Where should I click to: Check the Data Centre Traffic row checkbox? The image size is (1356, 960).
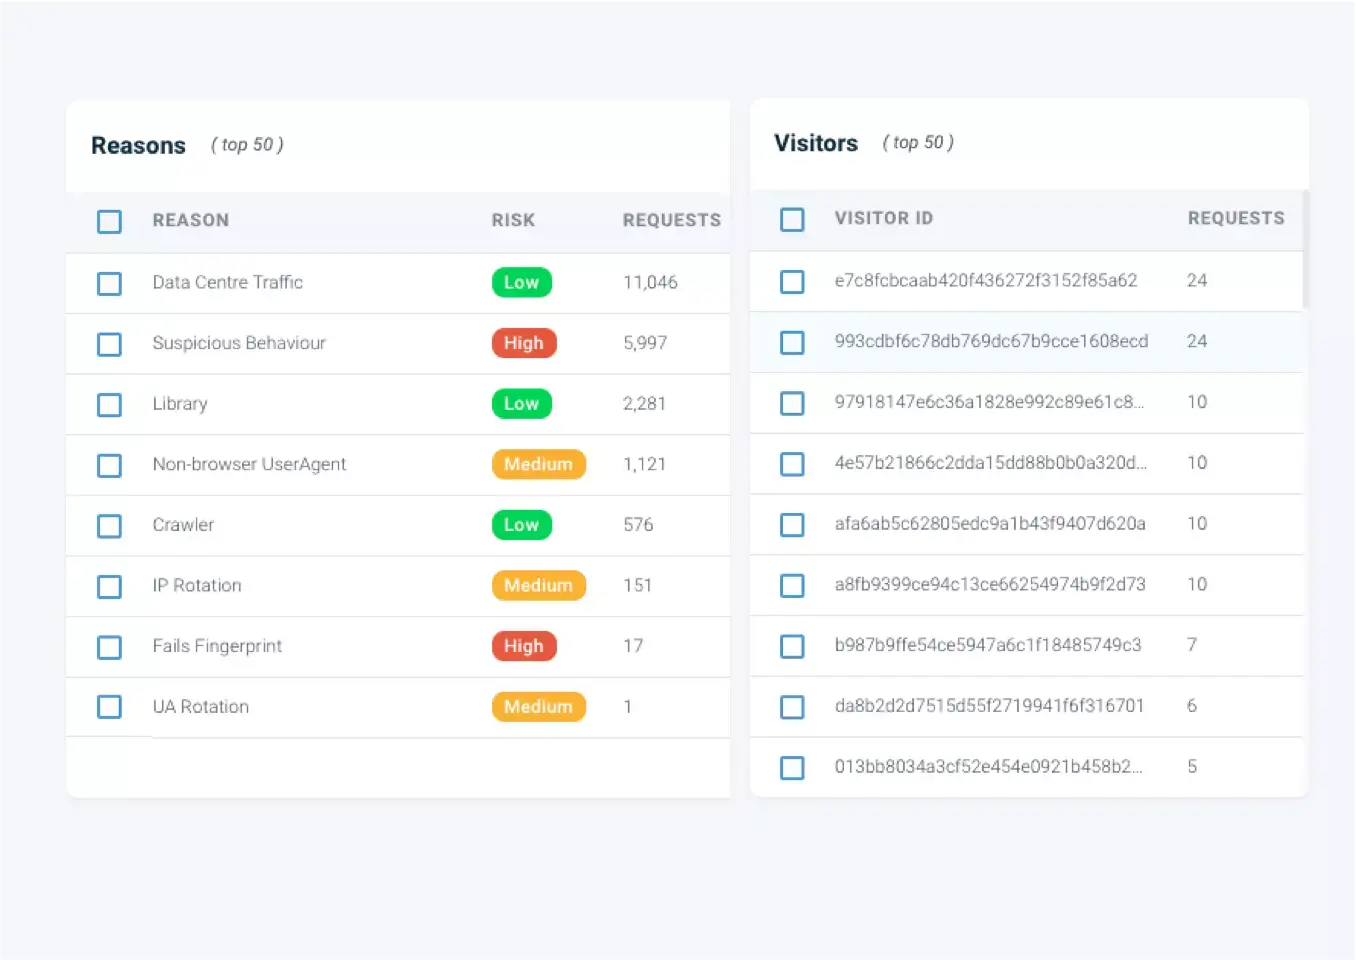(109, 283)
